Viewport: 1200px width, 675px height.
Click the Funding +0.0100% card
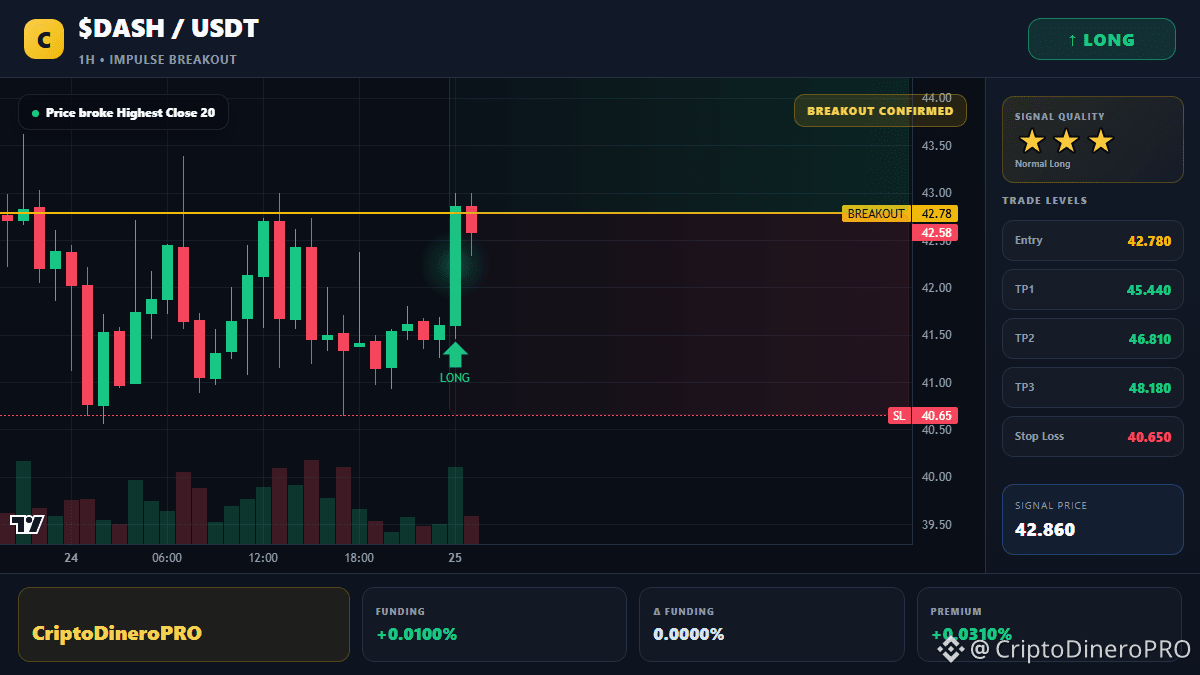tap(494, 625)
